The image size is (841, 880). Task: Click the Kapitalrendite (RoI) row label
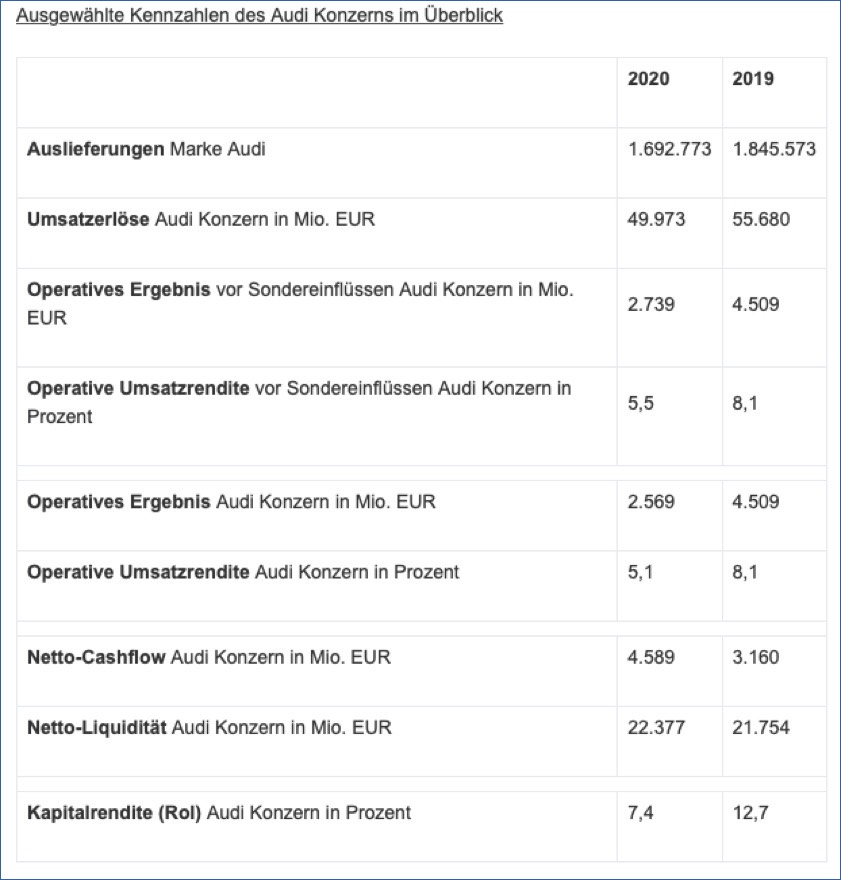click(x=219, y=813)
